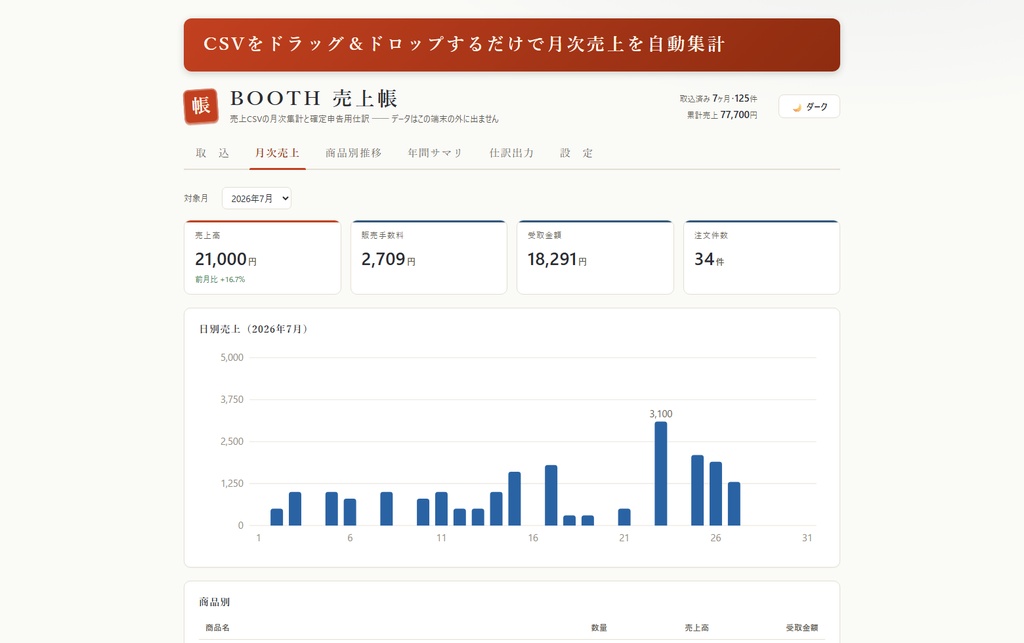Click the 5,000 y-axis label
The image size is (1024, 643).
tap(232, 358)
